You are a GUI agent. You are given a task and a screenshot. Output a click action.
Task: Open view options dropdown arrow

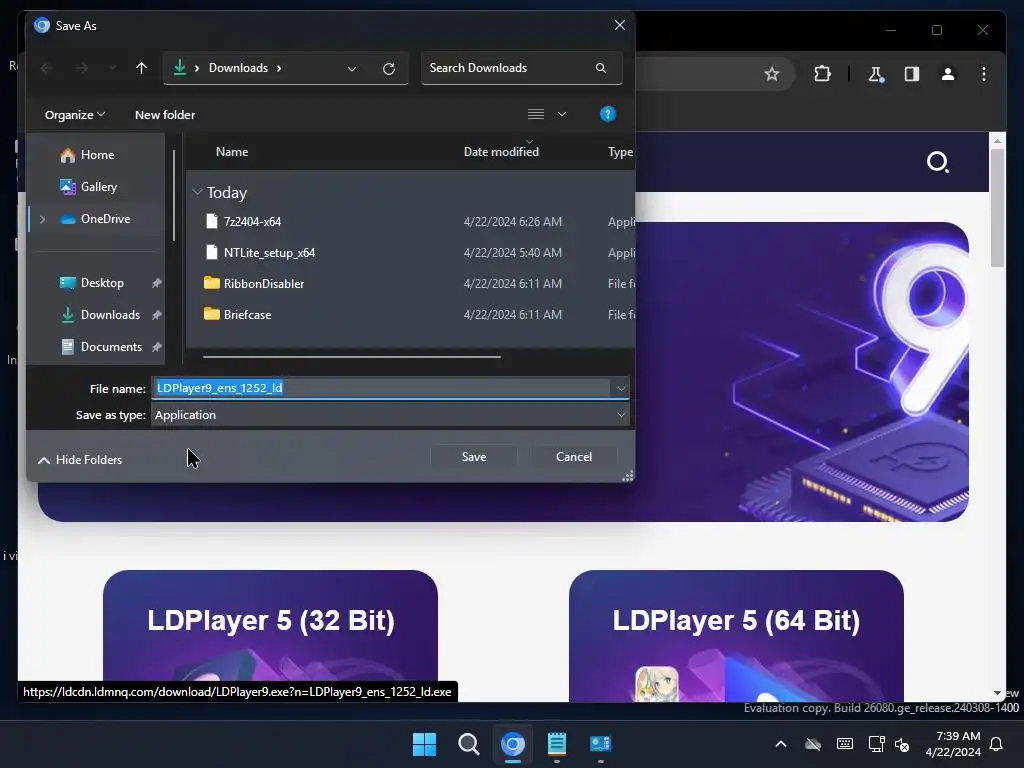click(x=562, y=114)
